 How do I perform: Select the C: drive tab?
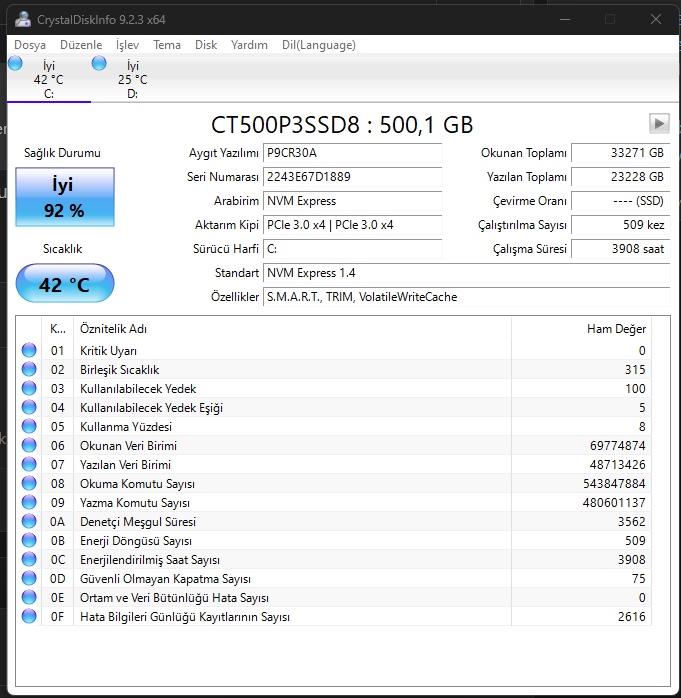49,79
